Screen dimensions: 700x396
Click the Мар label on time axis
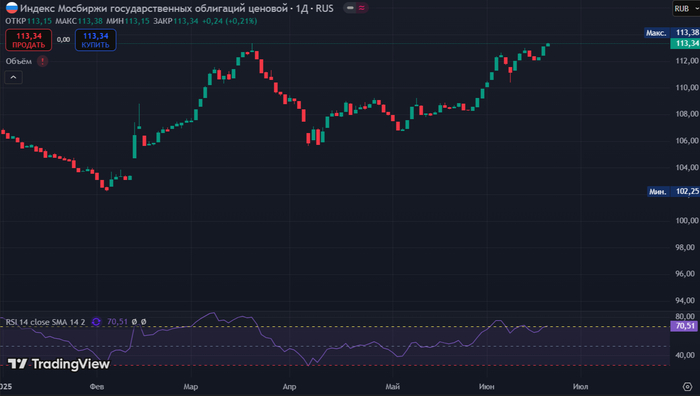pyautogui.click(x=191, y=387)
